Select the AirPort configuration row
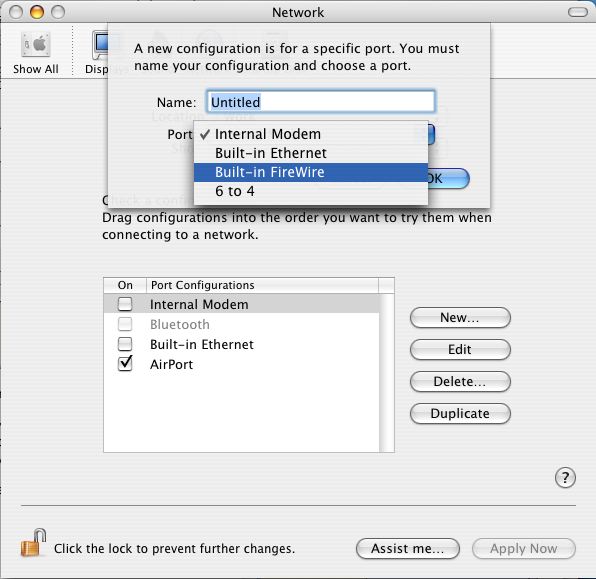 point(241,364)
